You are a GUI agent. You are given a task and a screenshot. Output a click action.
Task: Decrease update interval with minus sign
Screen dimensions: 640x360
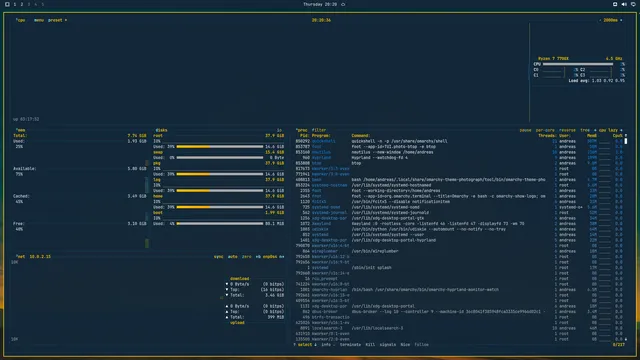tap(600, 20)
